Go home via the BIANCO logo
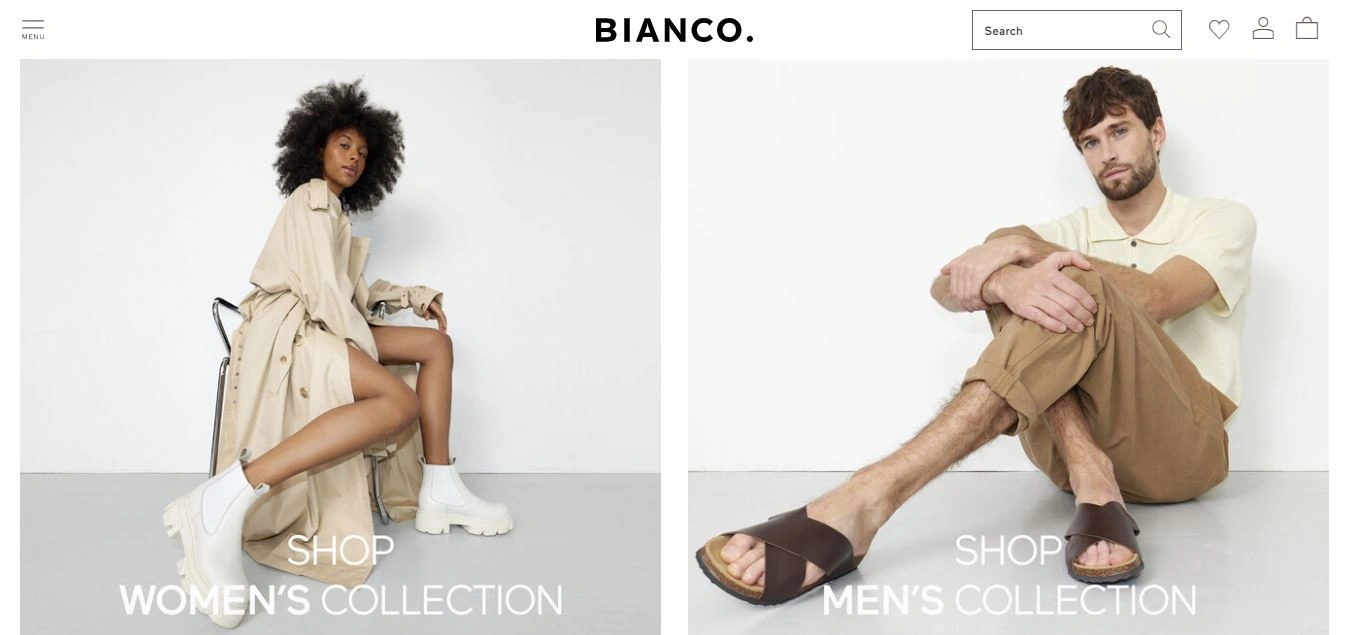Image resolution: width=1348 pixels, height=635 pixels. (674, 30)
